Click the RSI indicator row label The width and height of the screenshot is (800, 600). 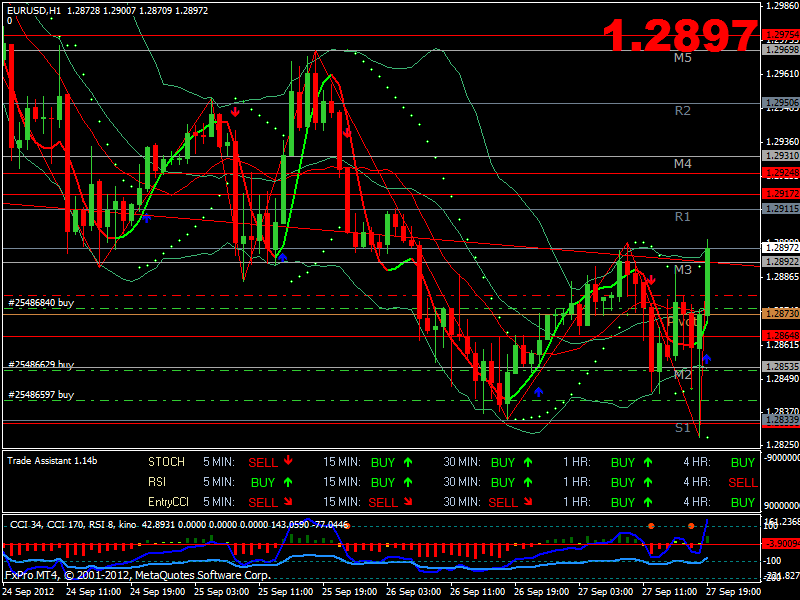[157, 482]
